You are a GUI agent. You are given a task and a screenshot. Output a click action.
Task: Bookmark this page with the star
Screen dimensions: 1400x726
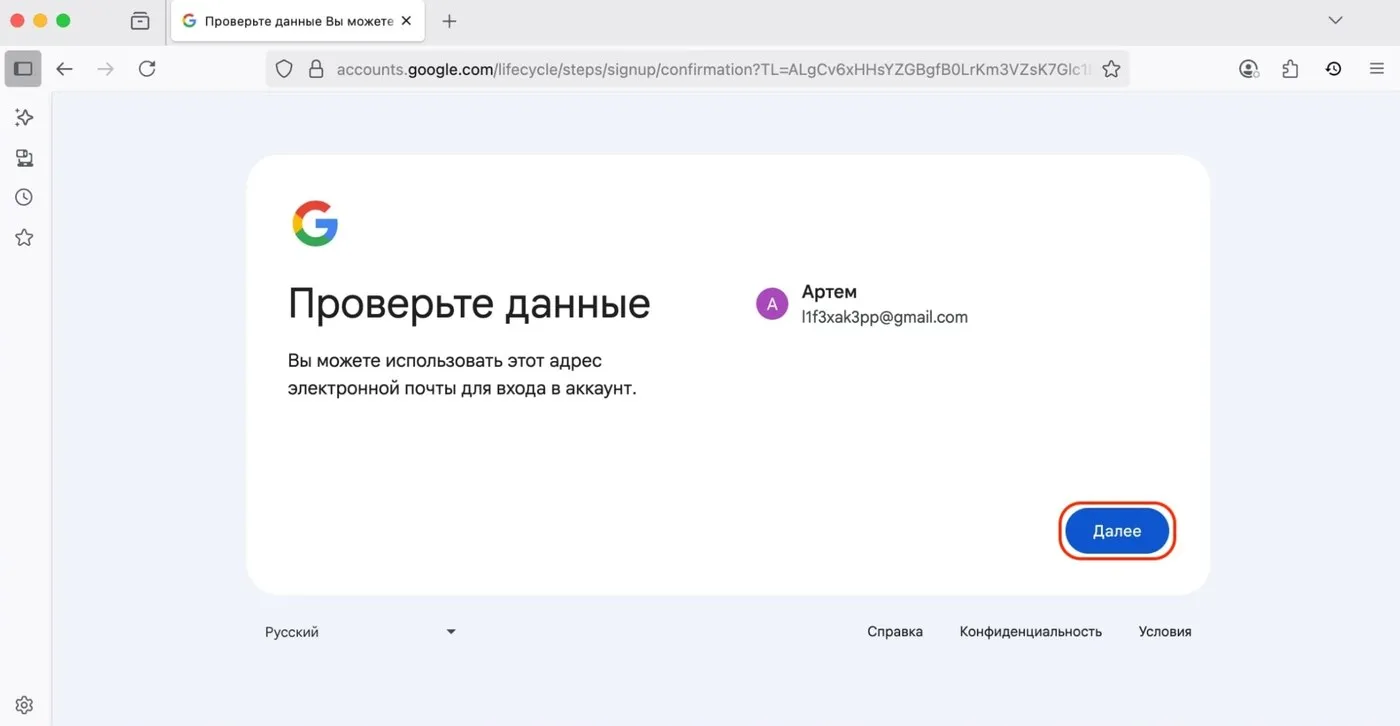(1111, 69)
